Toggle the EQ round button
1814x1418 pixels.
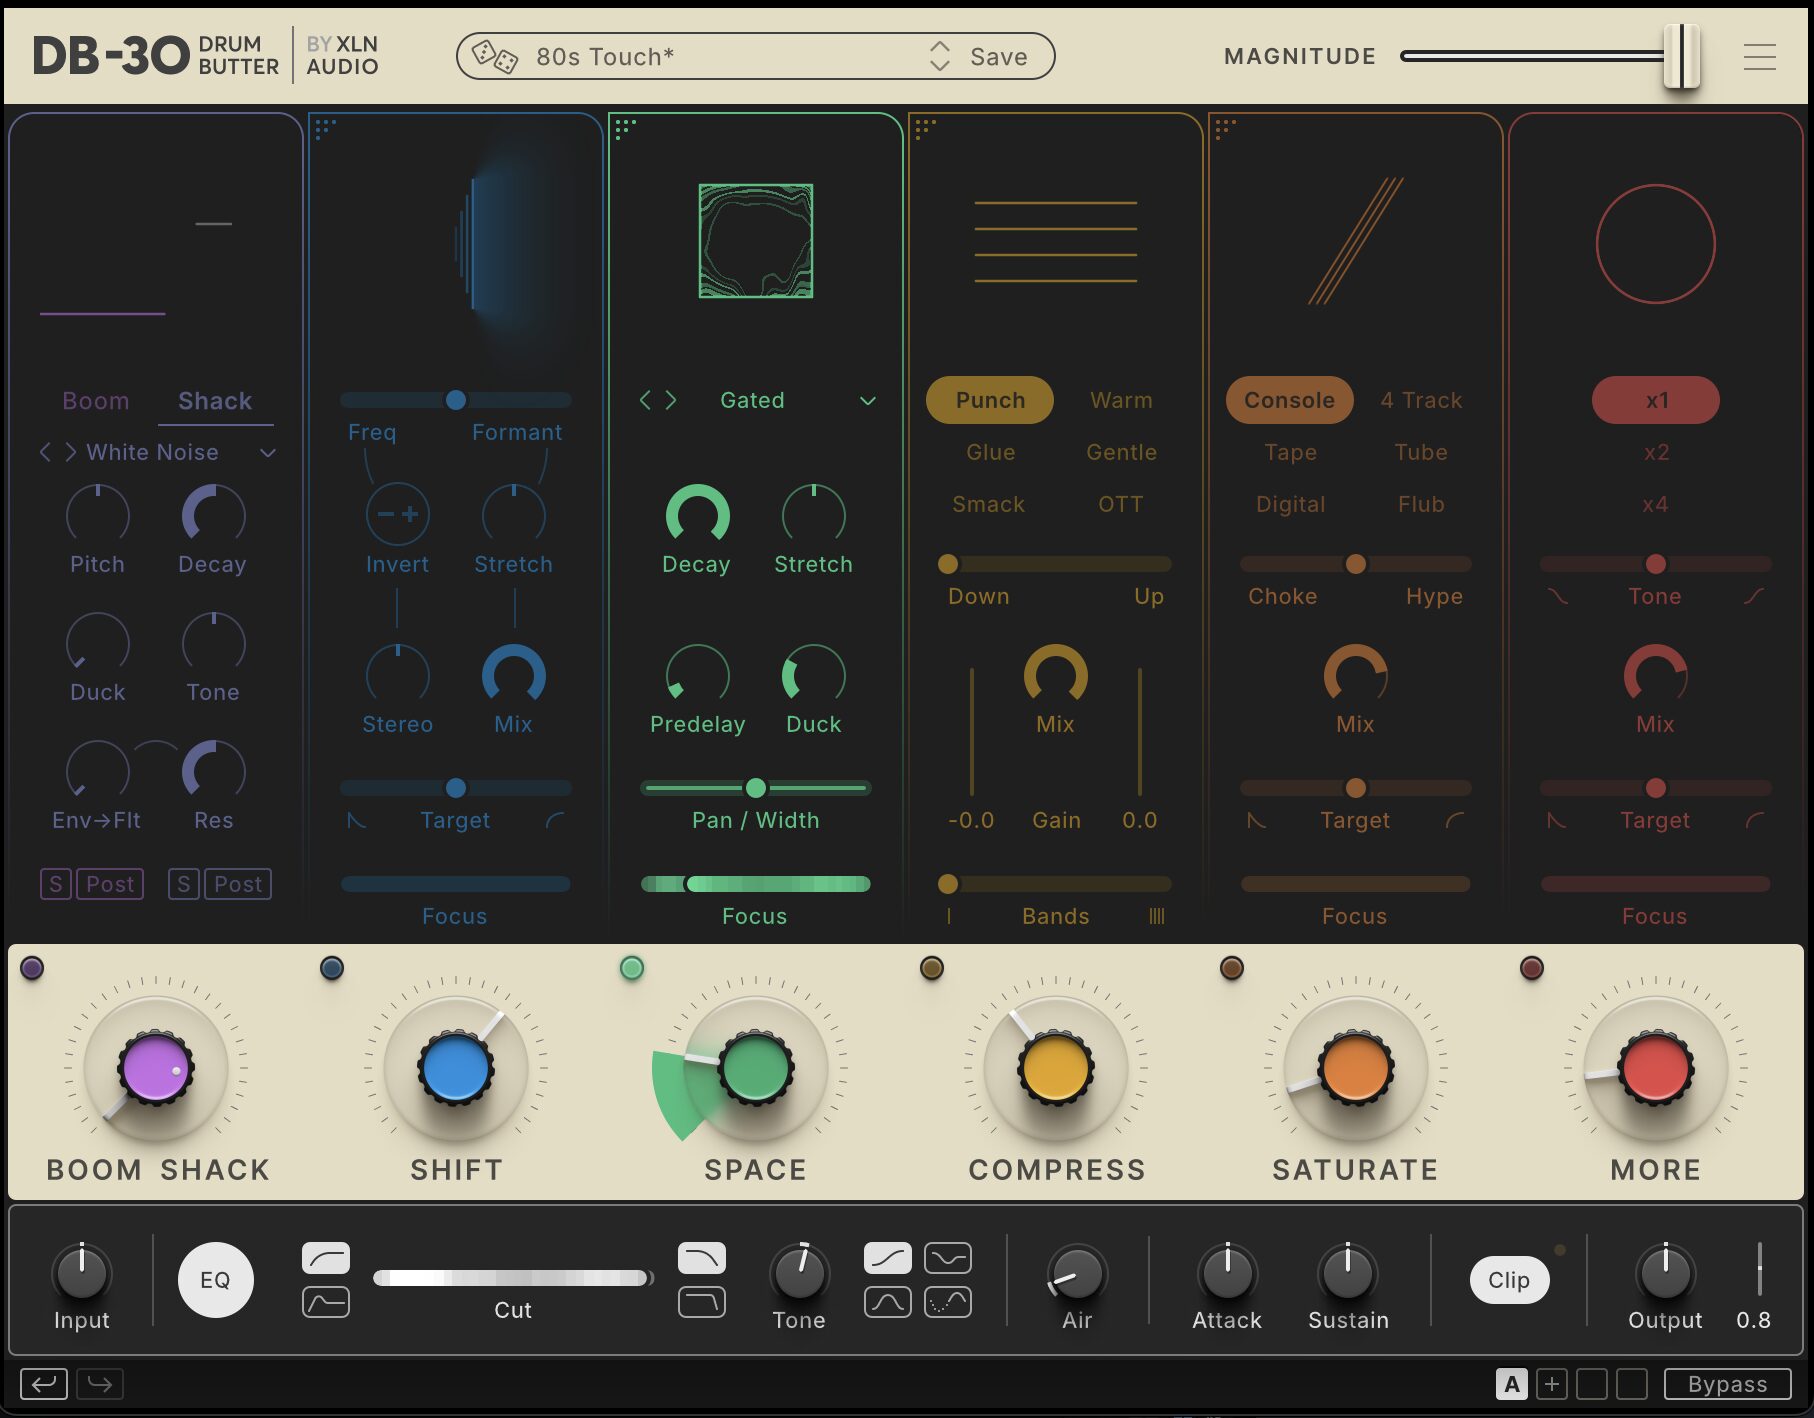click(215, 1280)
